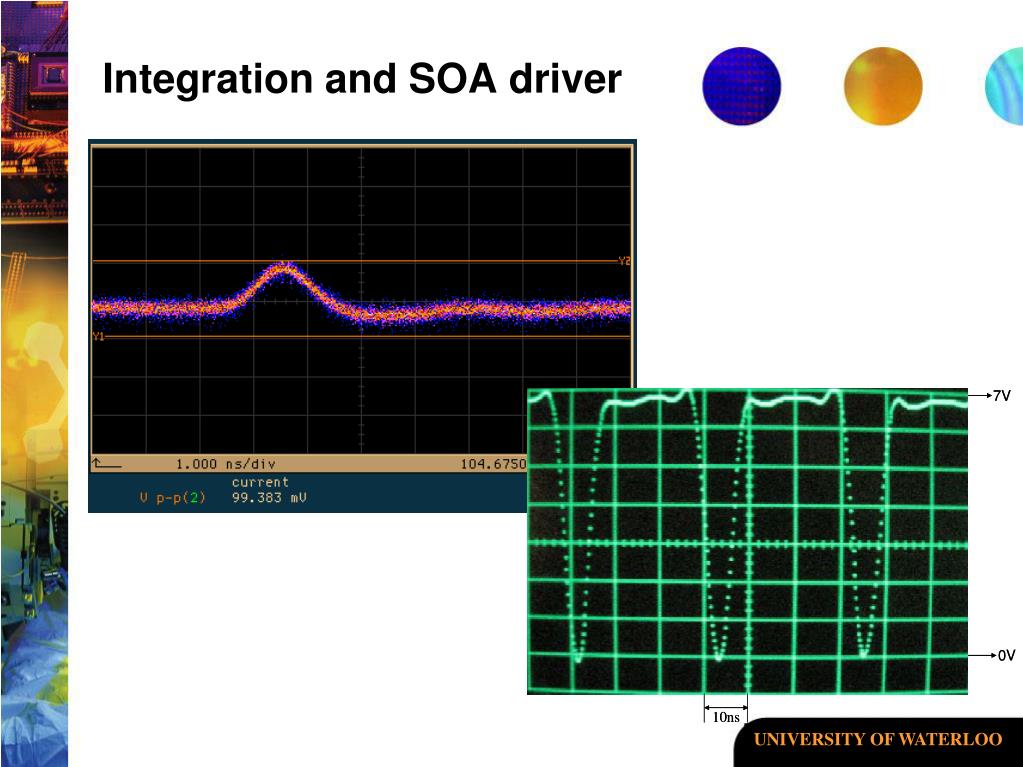
Task: Click the '0V' voltage label
Action: pyautogui.click(x=1006, y=655)
